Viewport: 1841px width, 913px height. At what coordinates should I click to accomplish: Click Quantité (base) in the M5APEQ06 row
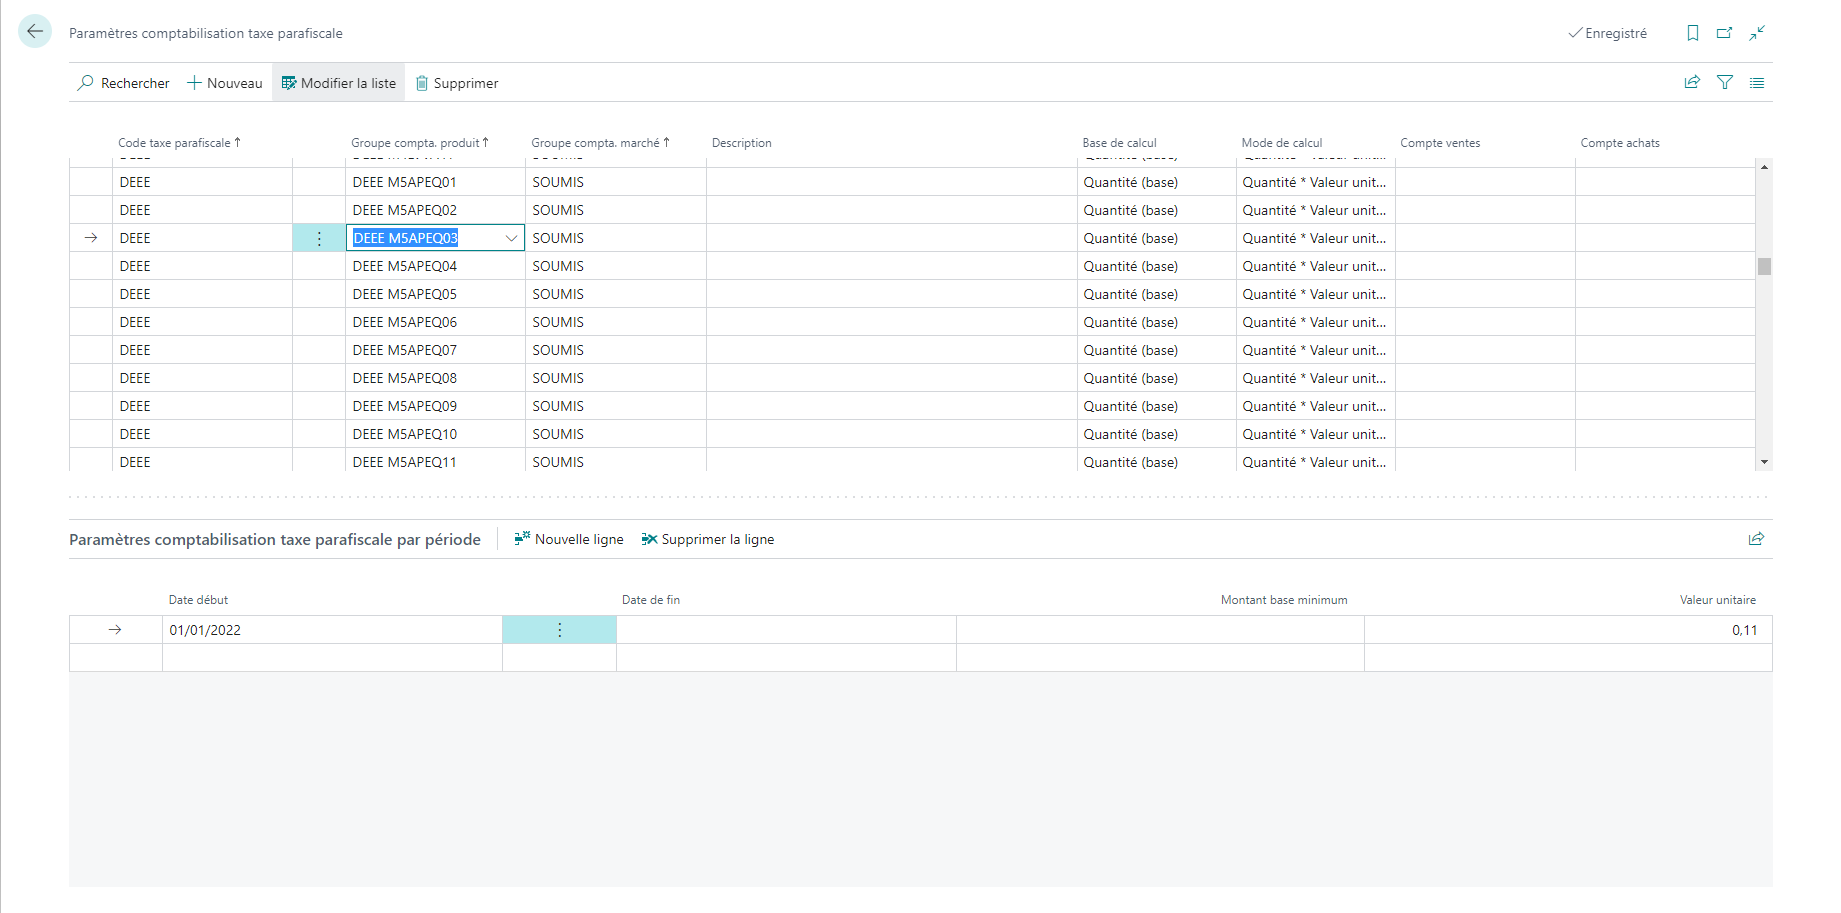pos(1156,322)
